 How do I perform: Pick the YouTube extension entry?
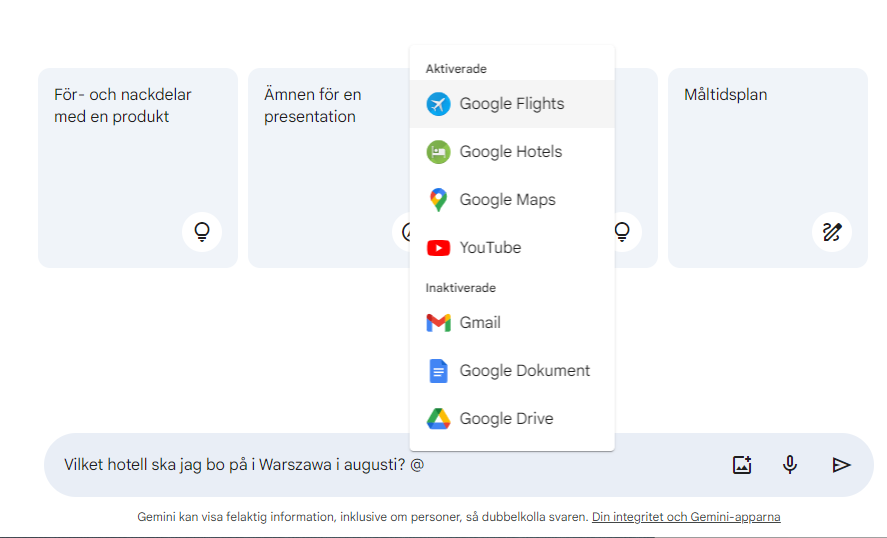tap(490, 248)
